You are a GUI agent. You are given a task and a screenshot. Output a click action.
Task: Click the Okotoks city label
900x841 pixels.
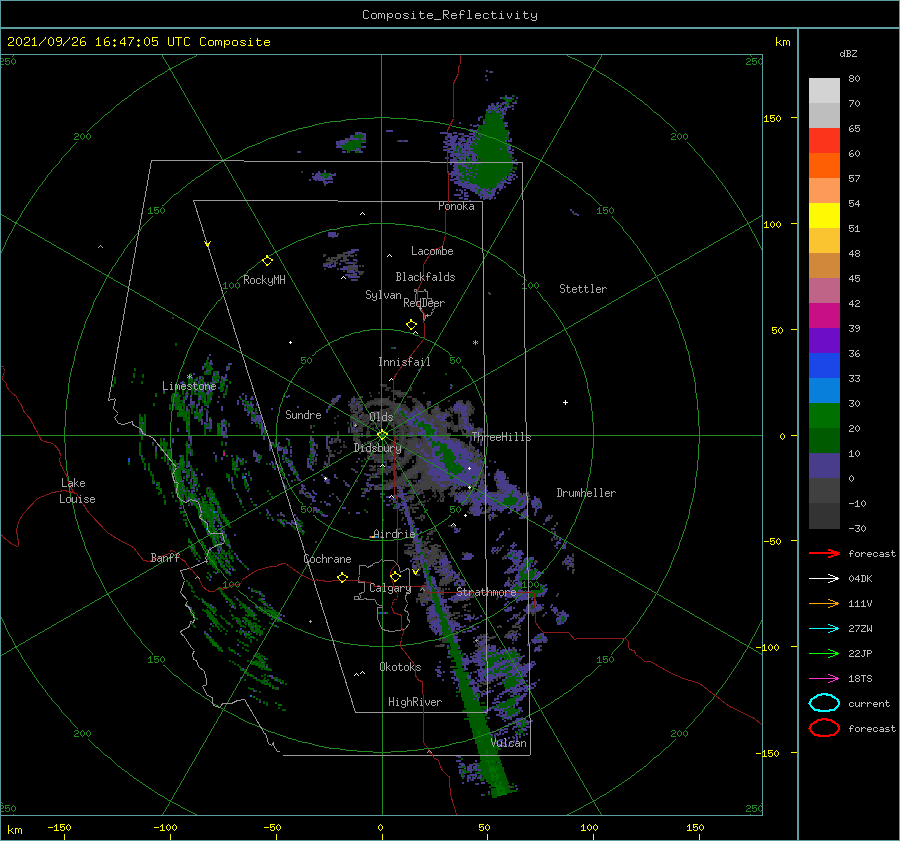pyautogui.click(x=400, y=667)
